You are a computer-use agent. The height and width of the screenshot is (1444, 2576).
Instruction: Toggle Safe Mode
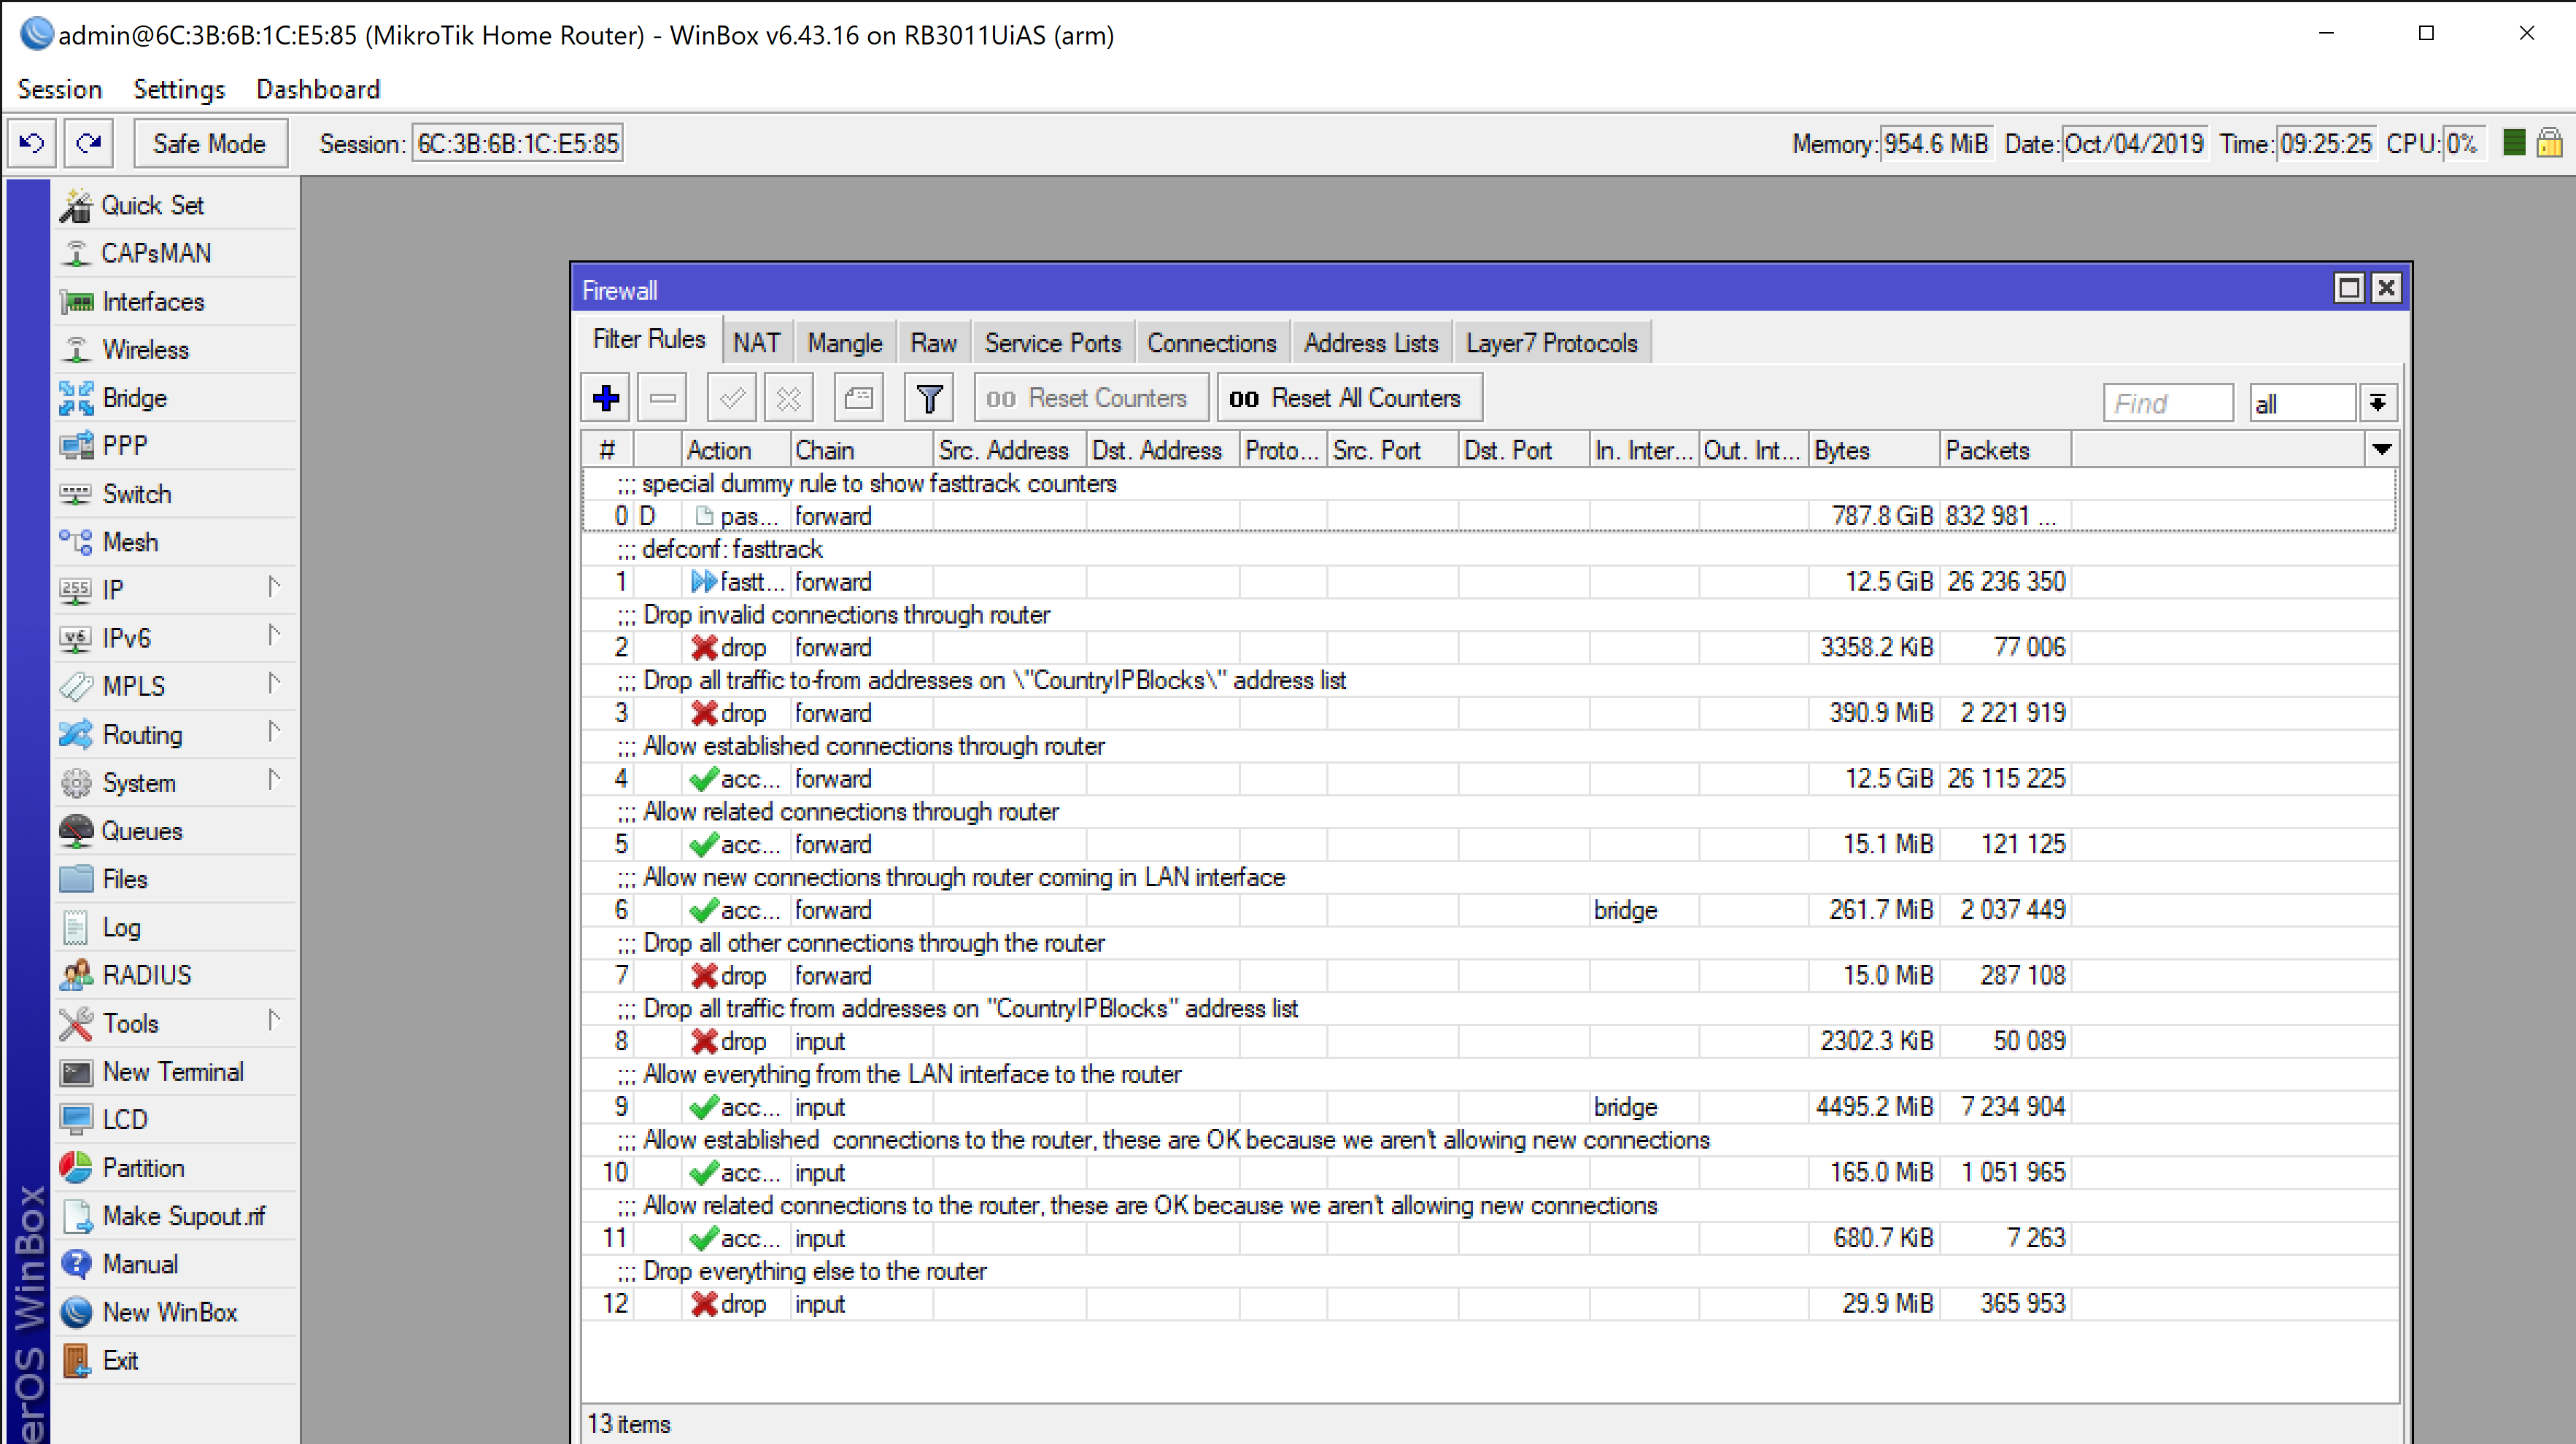[x=210, y=144]
